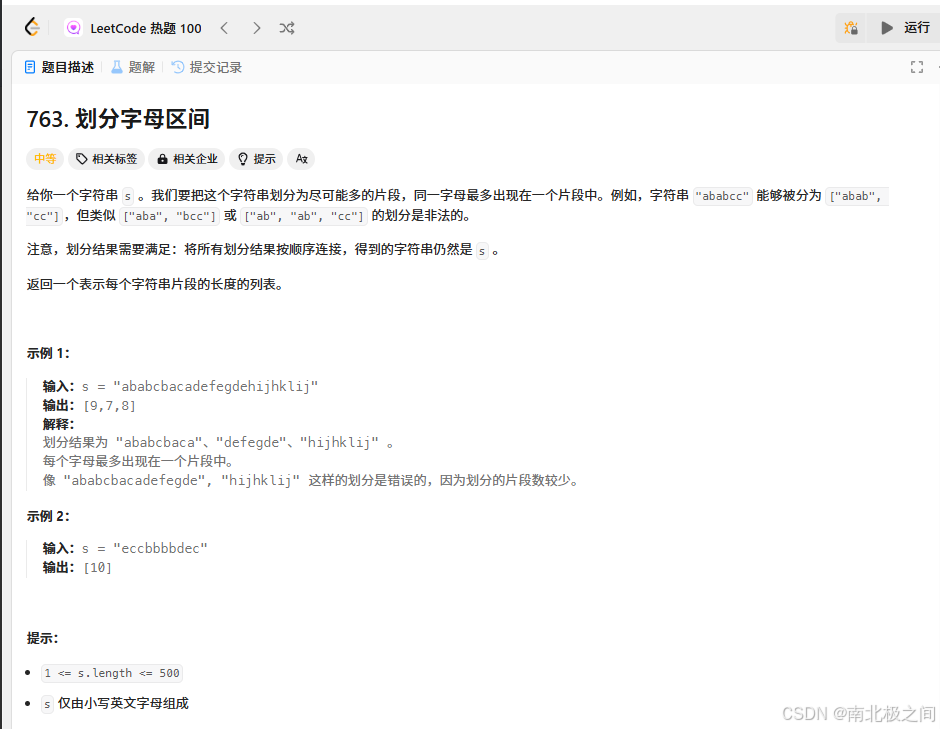The image size is (940, 729).
Task: Click the 解释 label in example 1
Action: 58,424
